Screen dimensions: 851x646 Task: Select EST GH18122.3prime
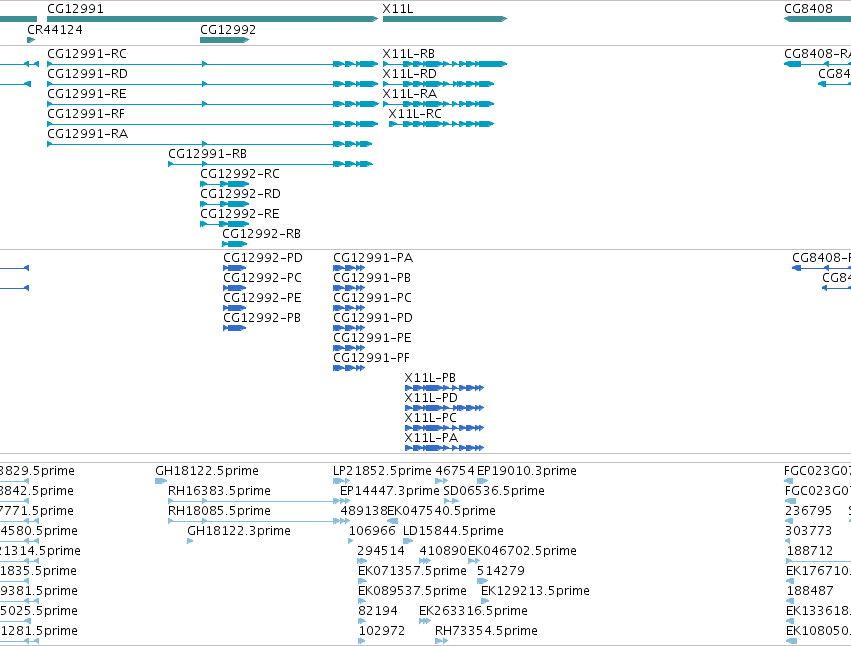point(239,531)
